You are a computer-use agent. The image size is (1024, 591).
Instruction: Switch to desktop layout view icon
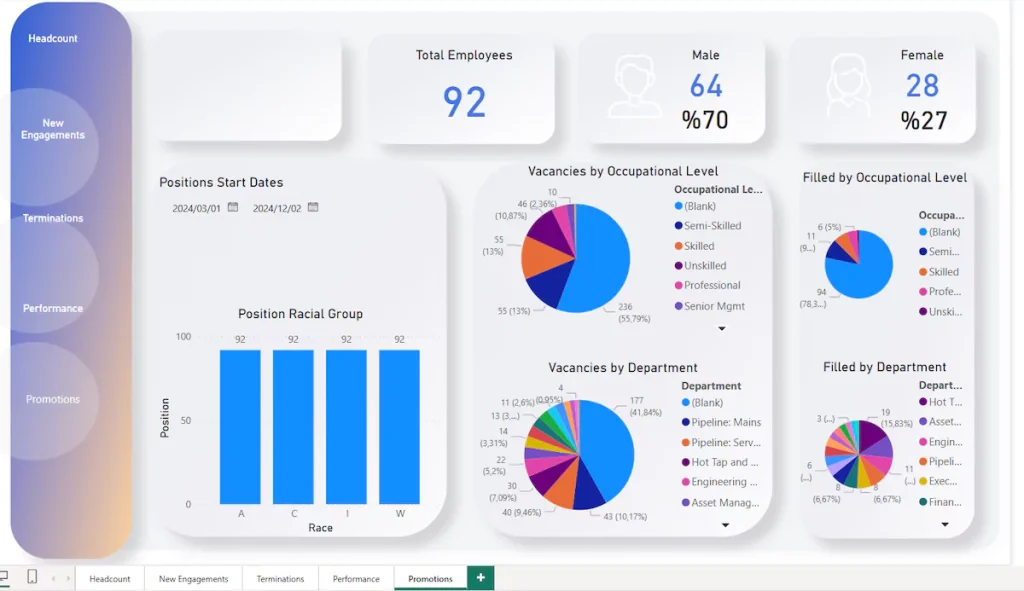pyautogui.click(x=4, y=577)
